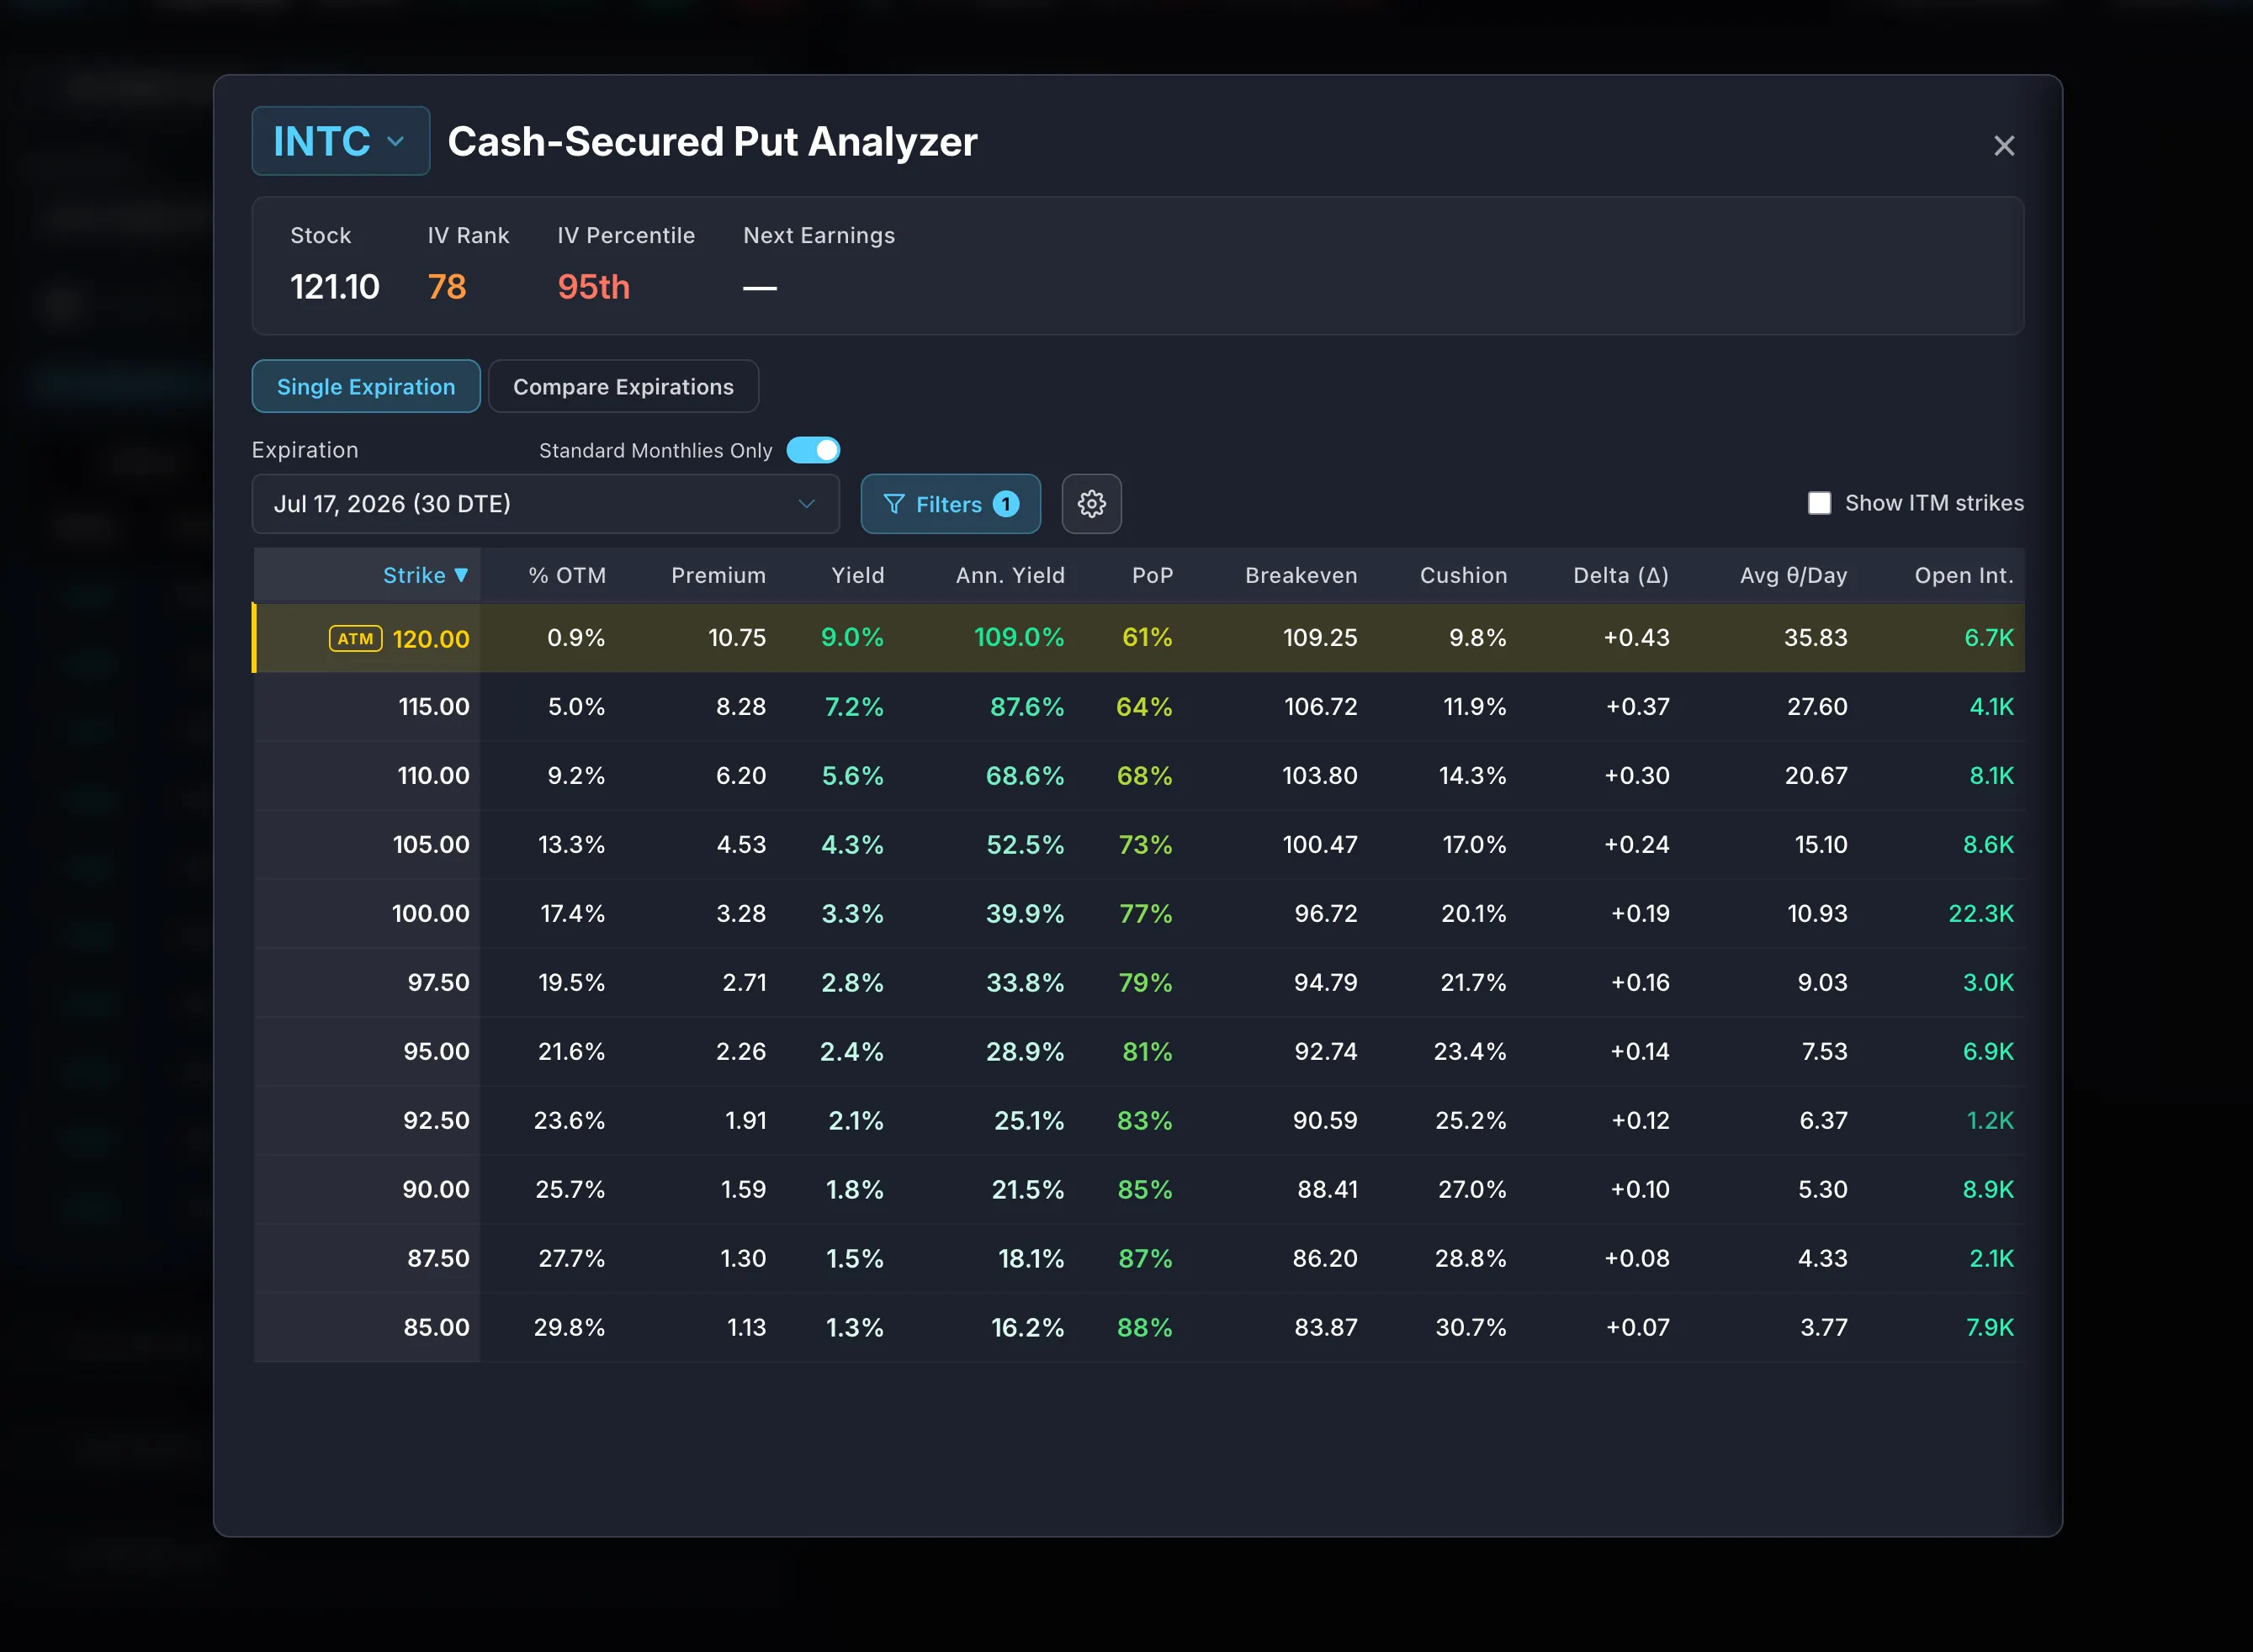Toggle the Standard Monthlies Only switch
This screenshot has height=1652, width=2253.
click(812, 450)
